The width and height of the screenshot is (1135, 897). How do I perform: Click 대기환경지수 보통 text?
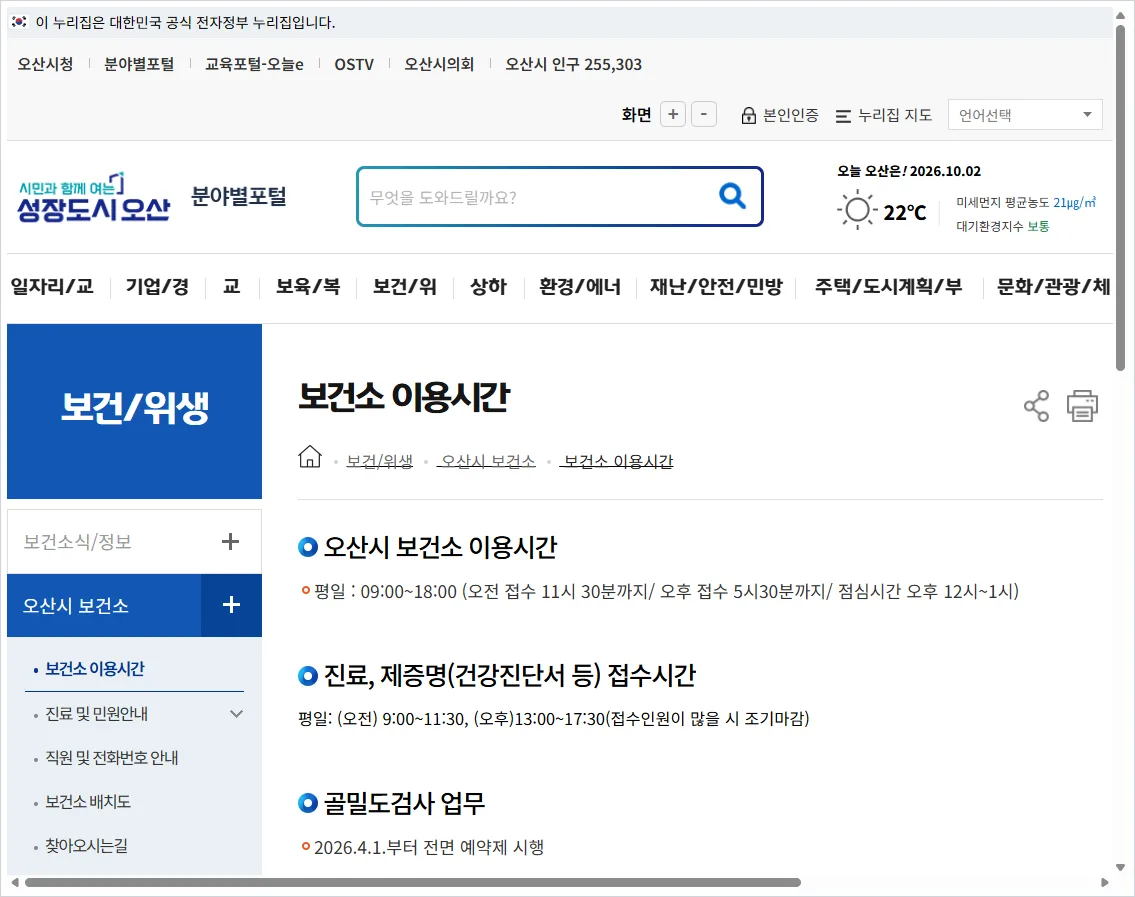click(1003, 227)
